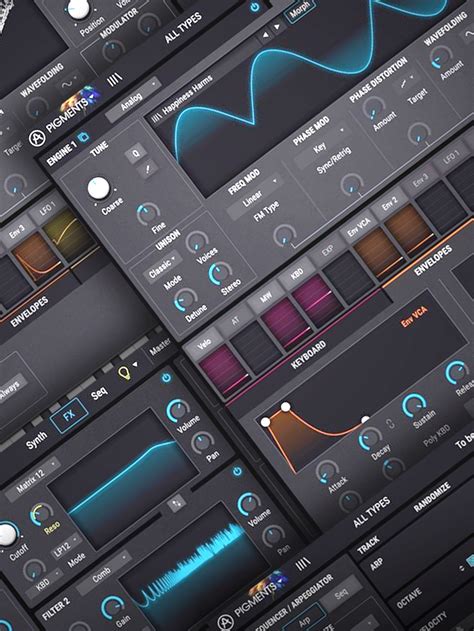Click the Fine tune knob
The width and height of the screenshot is (474, 631).
pos(148,213)
